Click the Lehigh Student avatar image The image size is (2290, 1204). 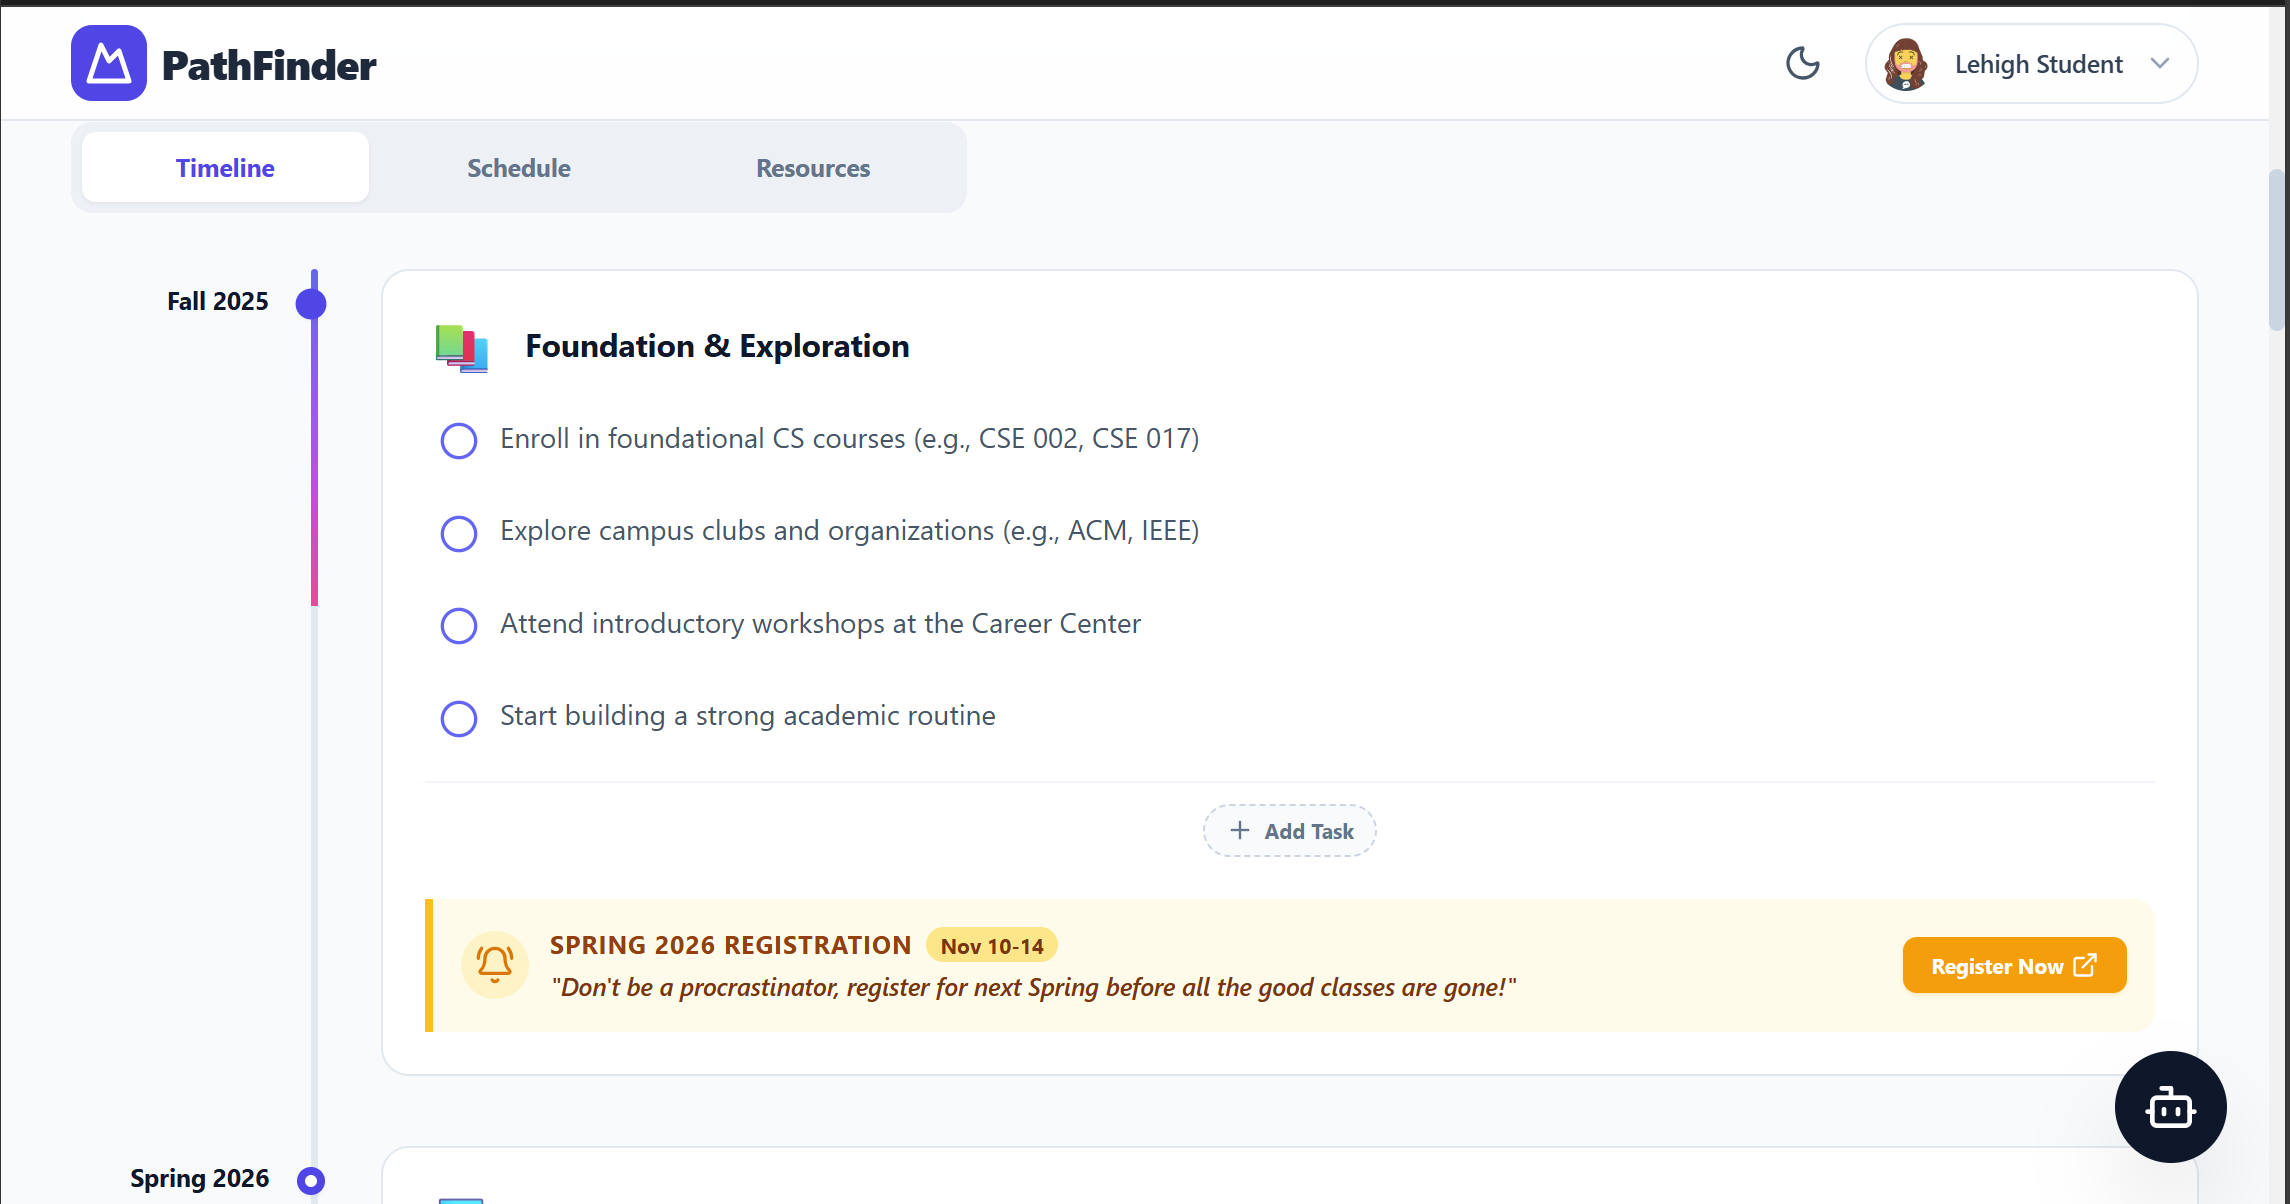point(1905,65)
